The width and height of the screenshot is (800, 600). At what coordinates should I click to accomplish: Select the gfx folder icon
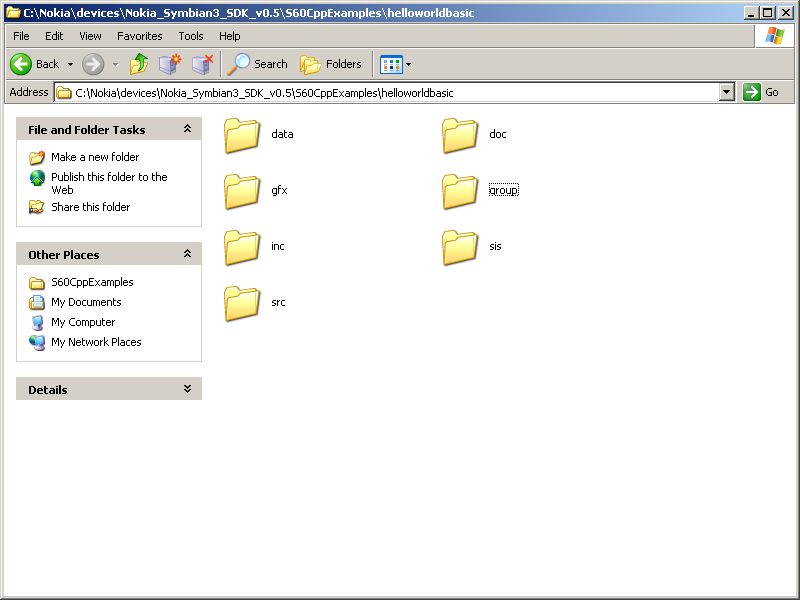(242, 191)
